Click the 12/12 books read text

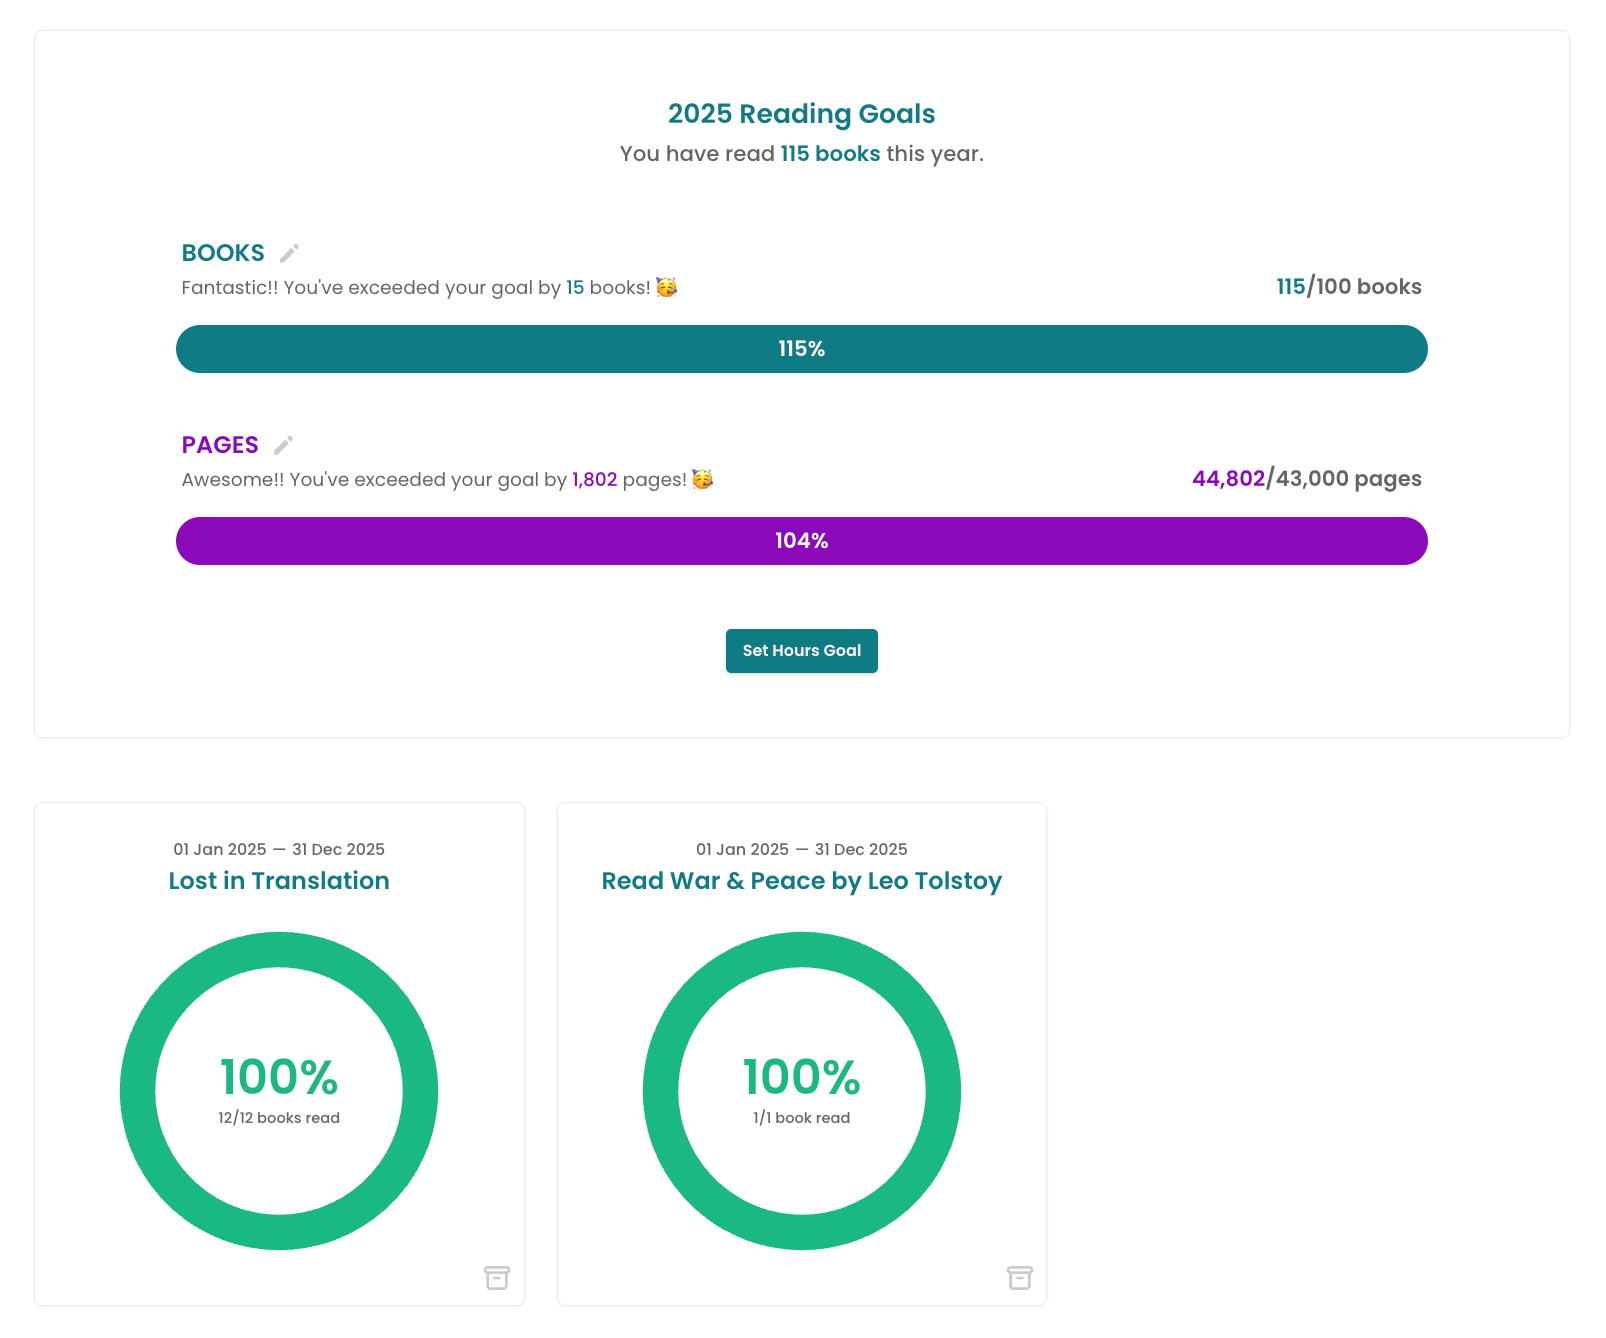pyautogui.click(x=279, y=1118)
